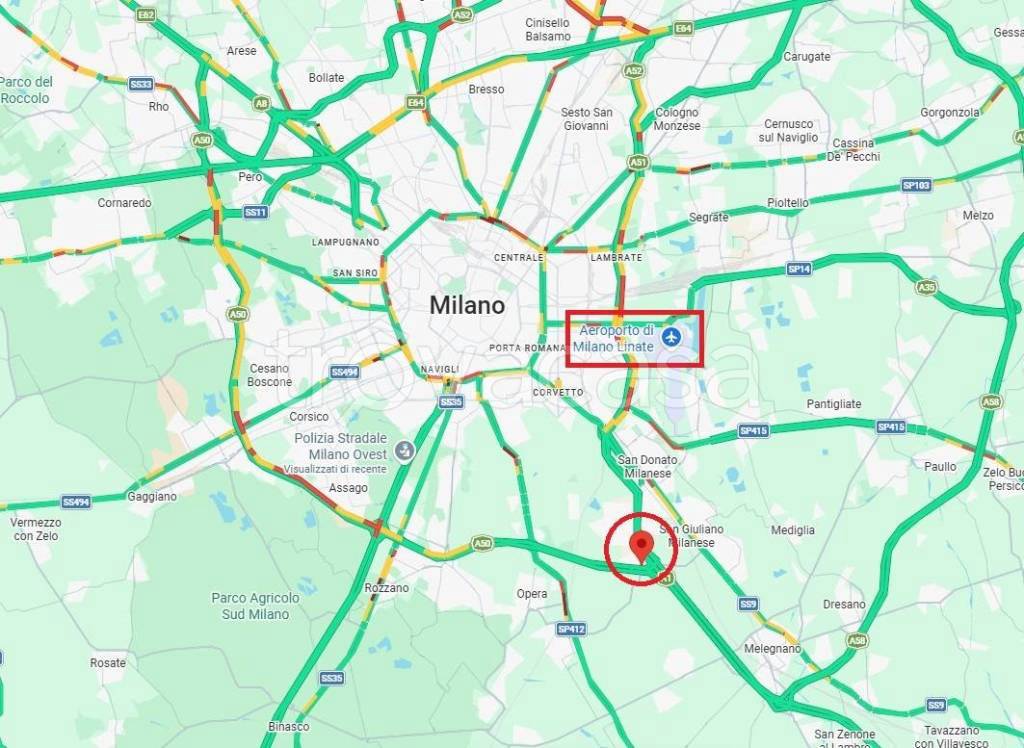Click the Linate airport airplane icon
The width and height of the screenshot is (1024, 748).
click(x=671, y=338)
